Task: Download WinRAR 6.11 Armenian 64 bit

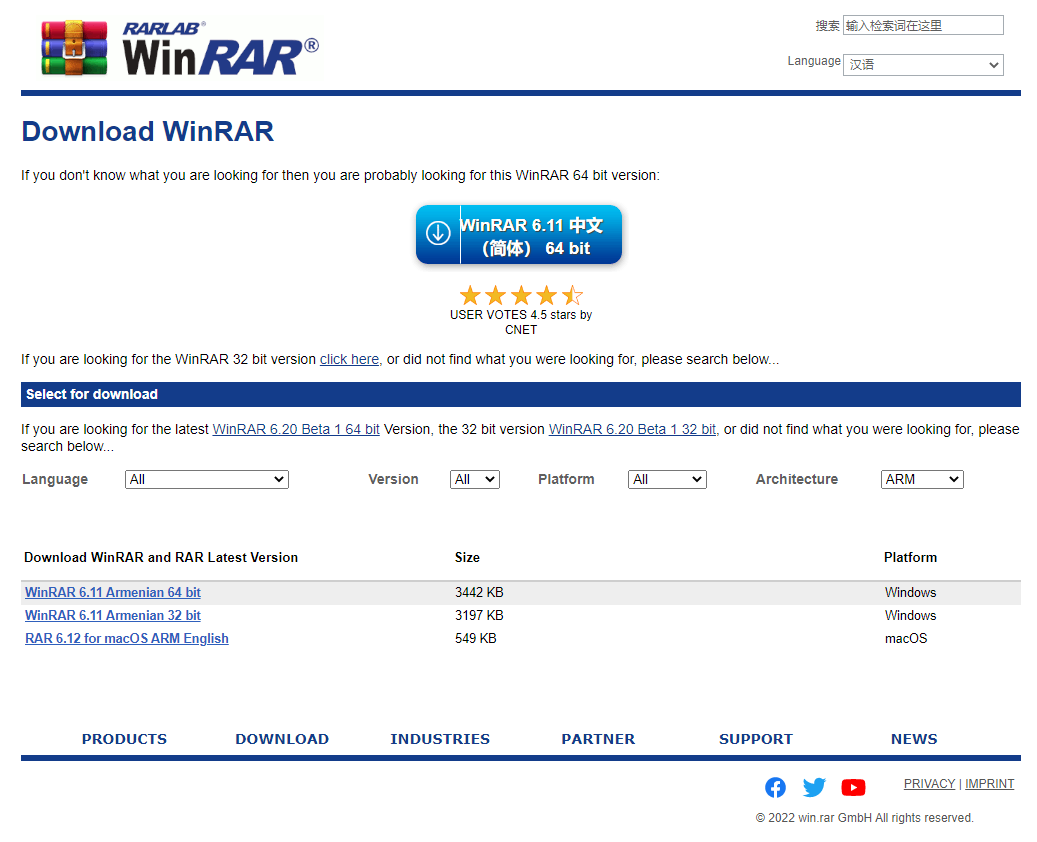Action: tap(112, 593)
